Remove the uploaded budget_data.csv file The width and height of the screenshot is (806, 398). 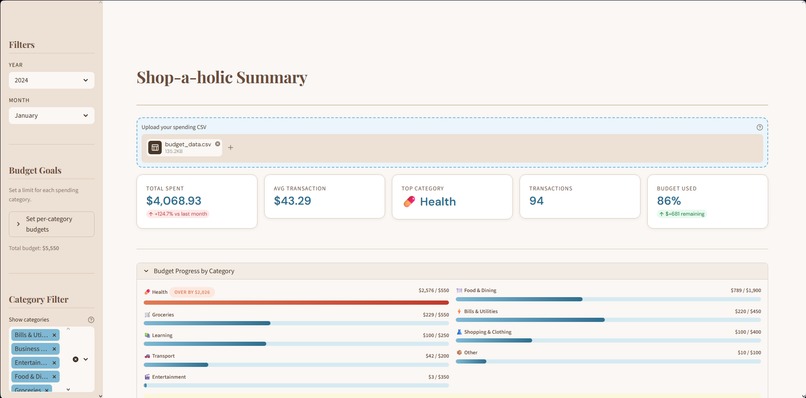coord(217,144)
